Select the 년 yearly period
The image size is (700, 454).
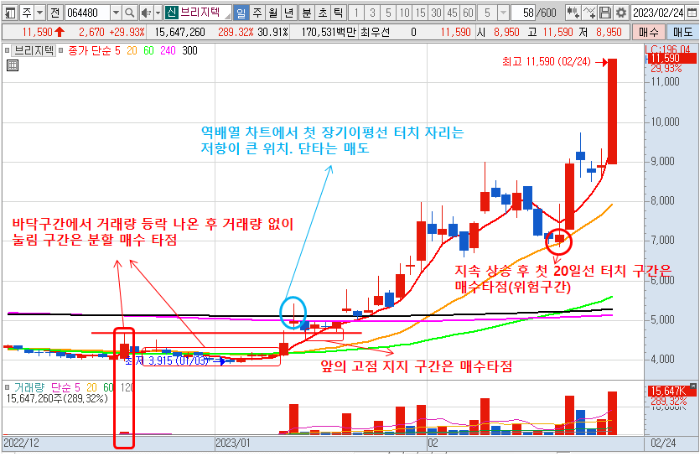tap(289, 12)
